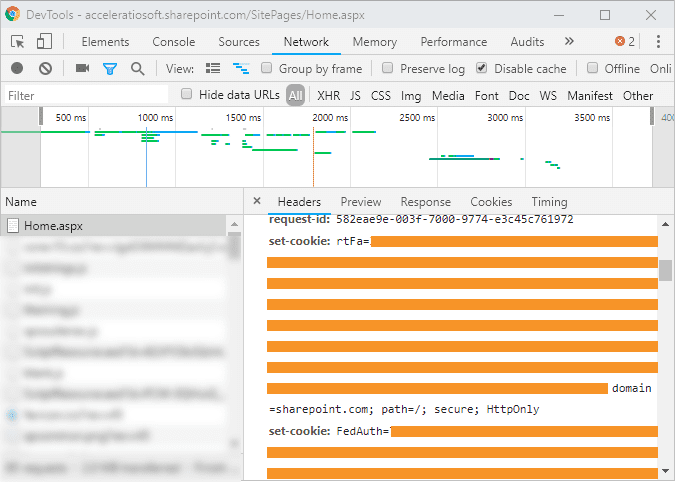This screenshot has height=482, width=676.
Task: Select the Home.aspx request row
Action: 113,225
